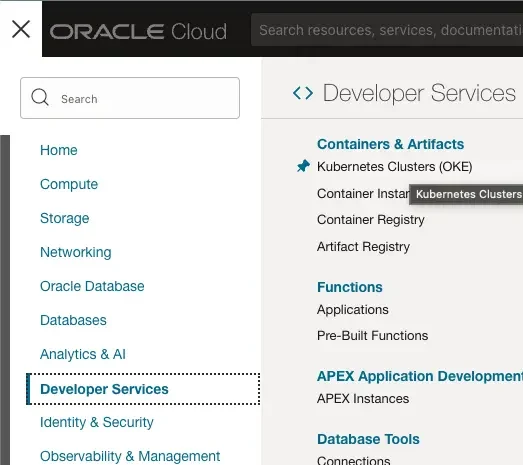Viewport: 523px width, 465px height.
Task: Open the APEX Application Development heading
Action: pos(420,376)
